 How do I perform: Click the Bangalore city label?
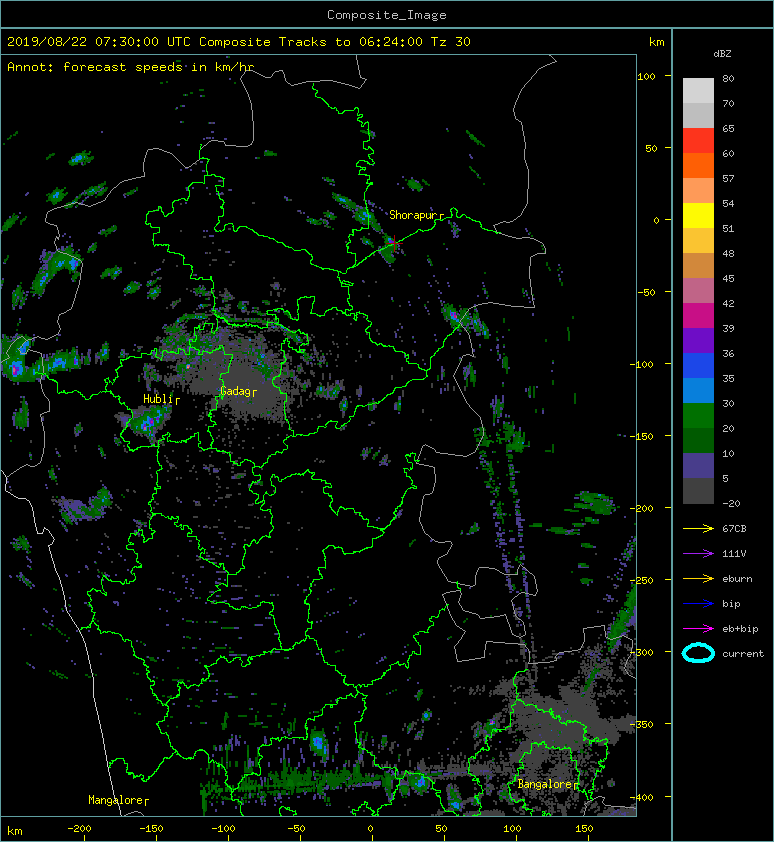point(545,784)
